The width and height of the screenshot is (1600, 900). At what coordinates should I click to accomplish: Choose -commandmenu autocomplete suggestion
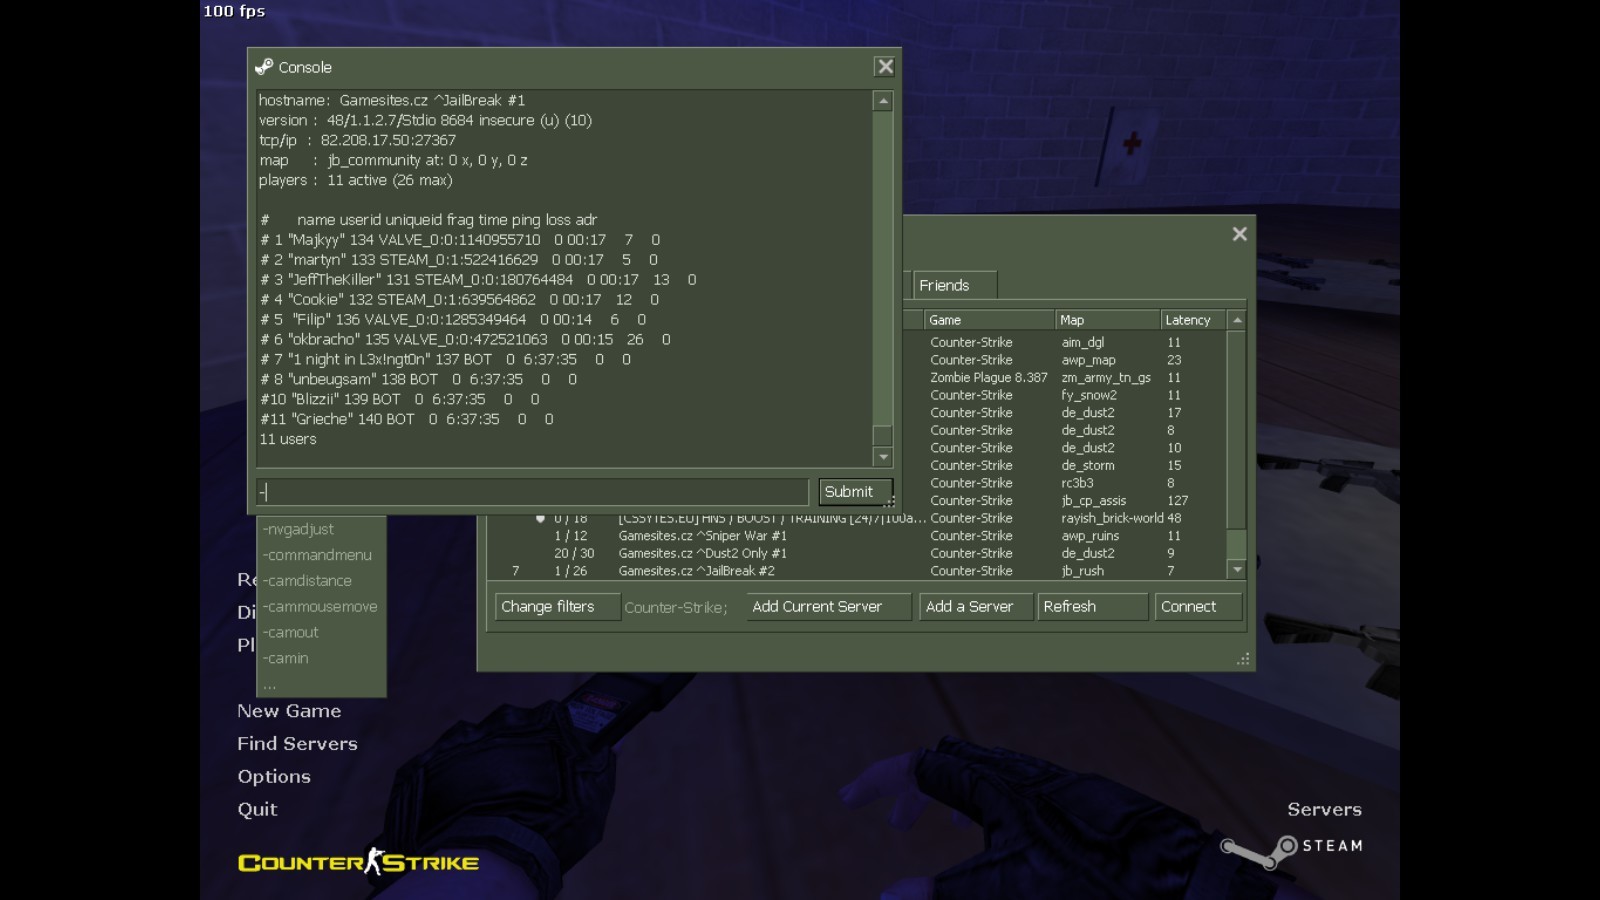321,555
